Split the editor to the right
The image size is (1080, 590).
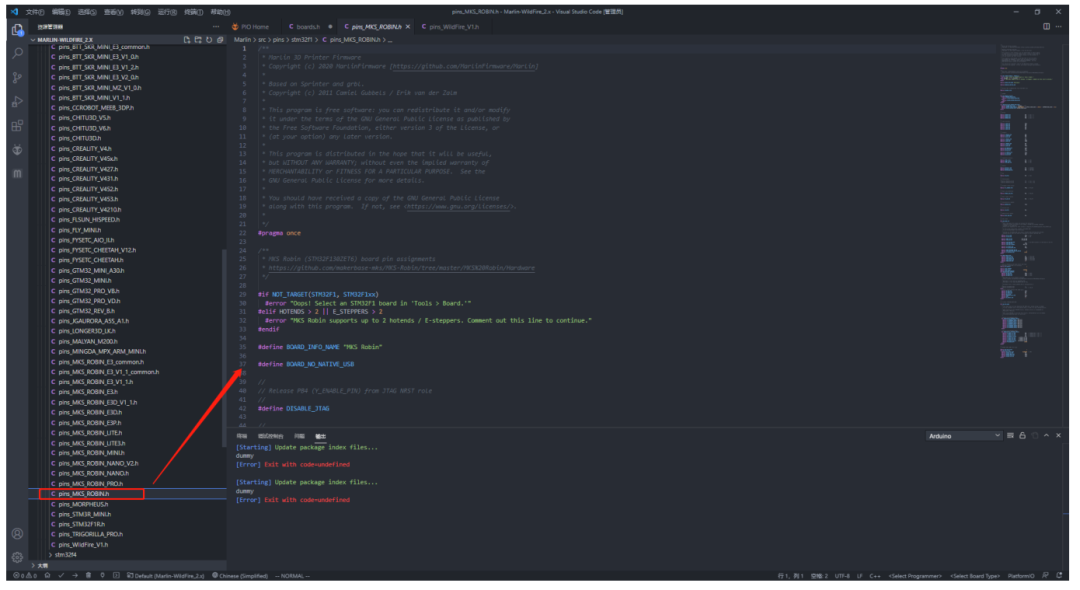click(x=1046, y=27)
